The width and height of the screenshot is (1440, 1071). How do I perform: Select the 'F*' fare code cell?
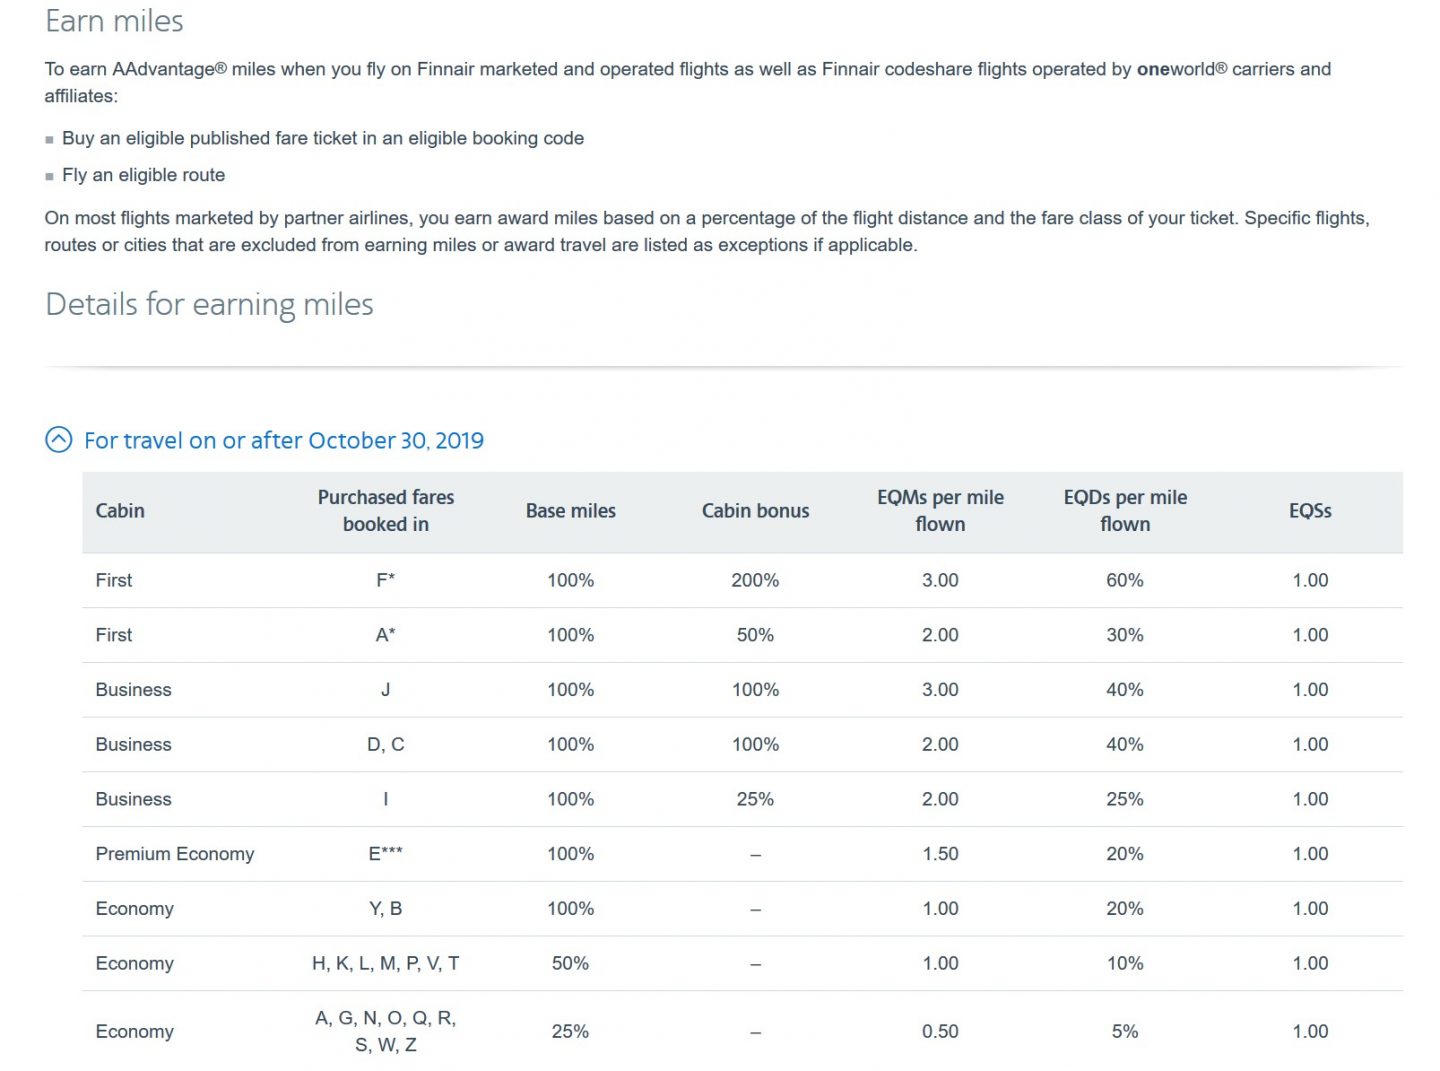pyautogui.click(x=386, y=580)
